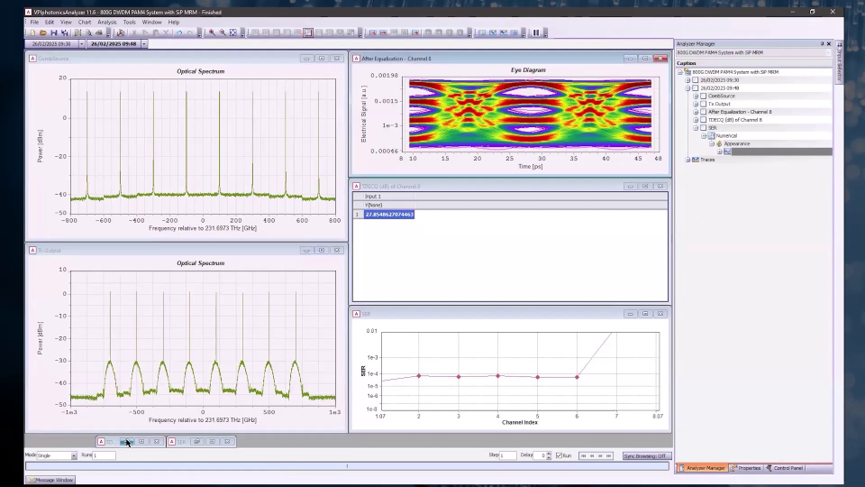This screenshot has height=487, width=865.
Task: Open the Analysis menu
Action: point(106,21)
